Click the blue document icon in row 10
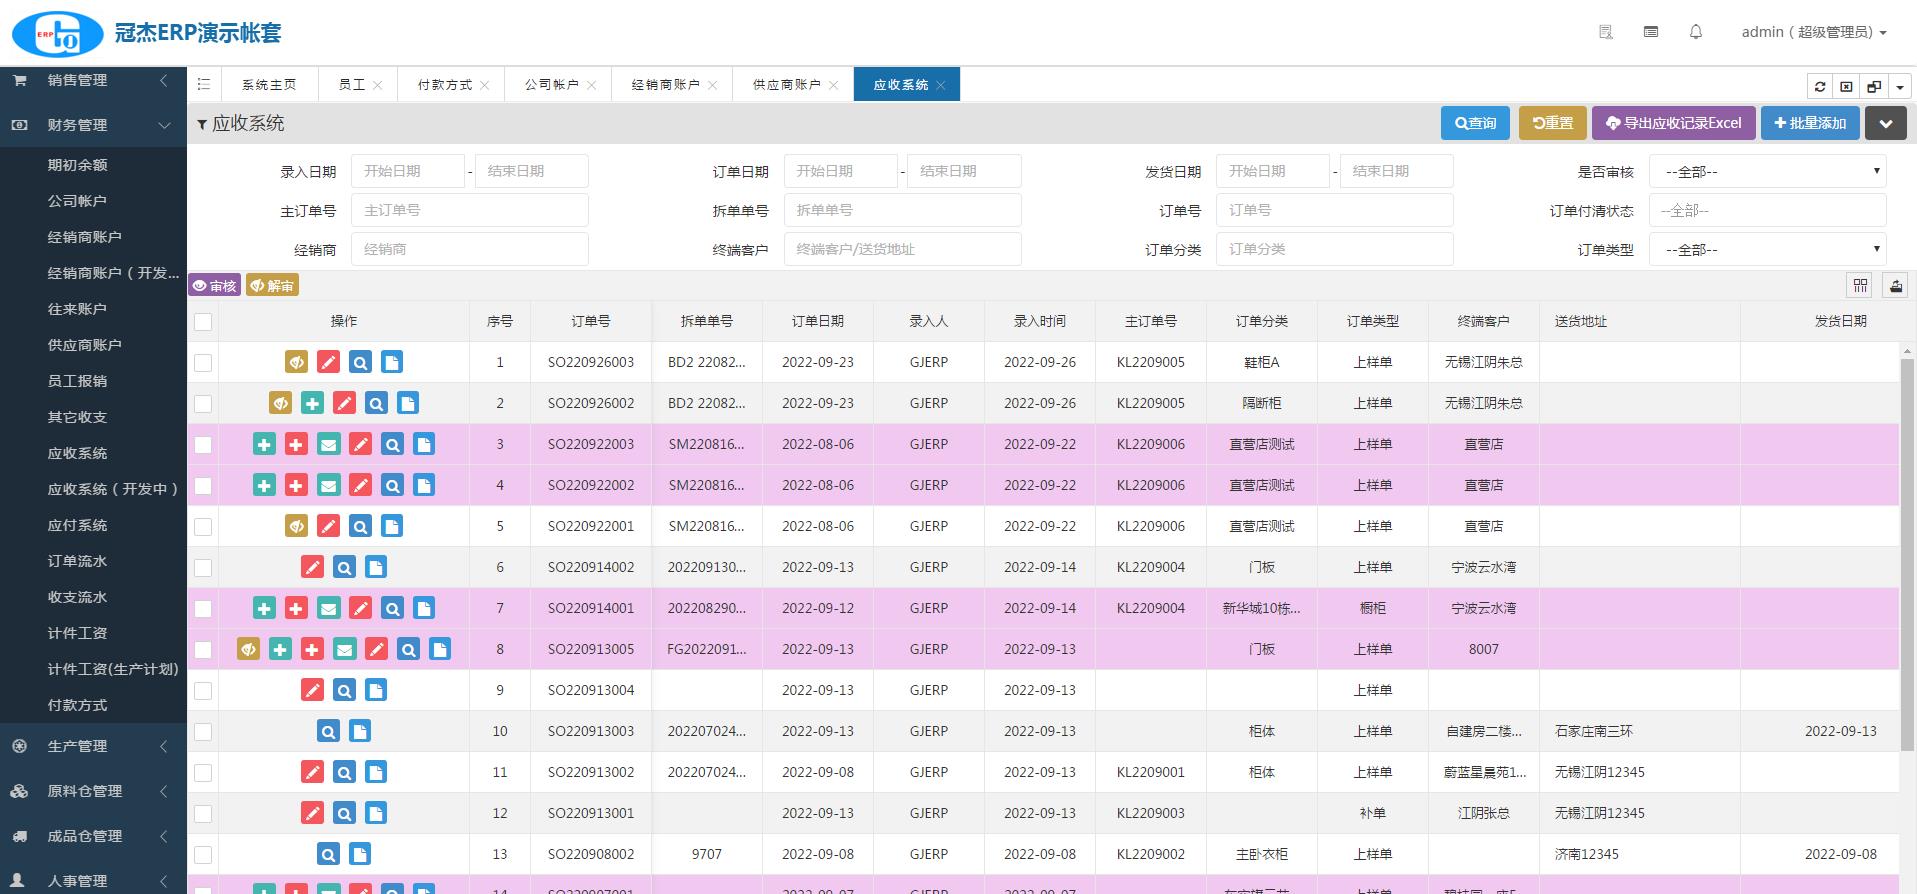This screenshot has width=1917, height=894. (360, 731)
